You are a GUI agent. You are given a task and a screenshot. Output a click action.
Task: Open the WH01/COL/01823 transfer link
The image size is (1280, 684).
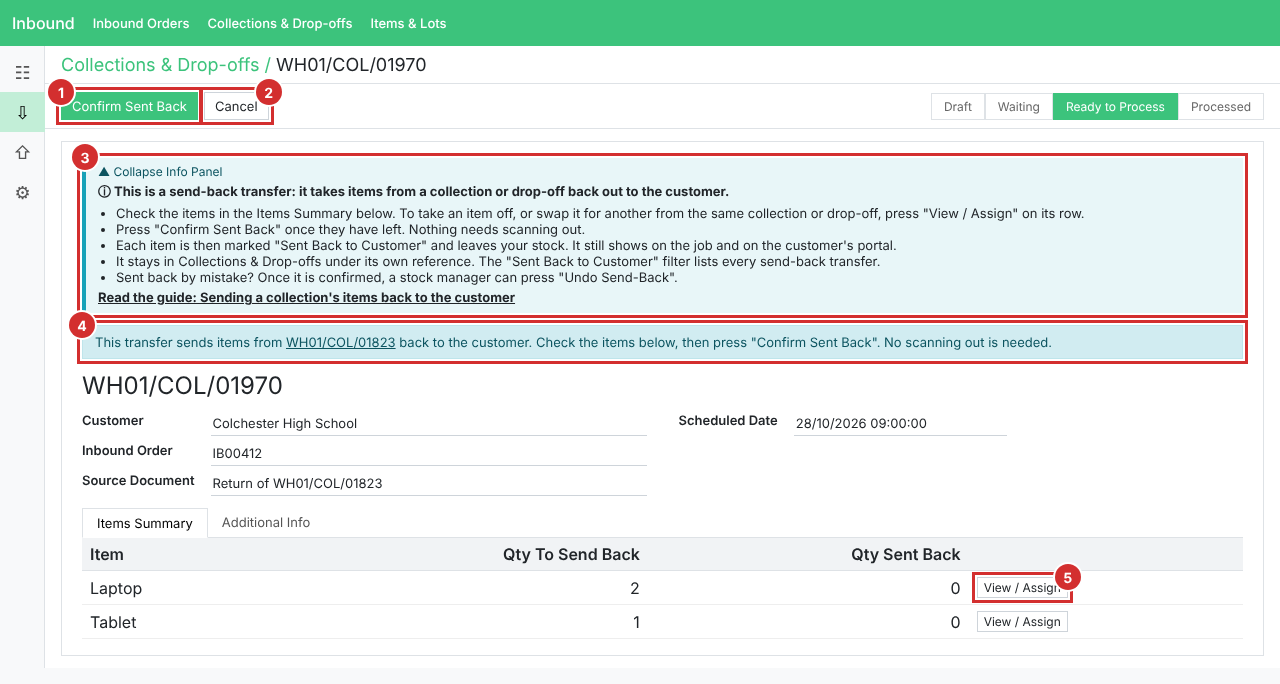341,342
